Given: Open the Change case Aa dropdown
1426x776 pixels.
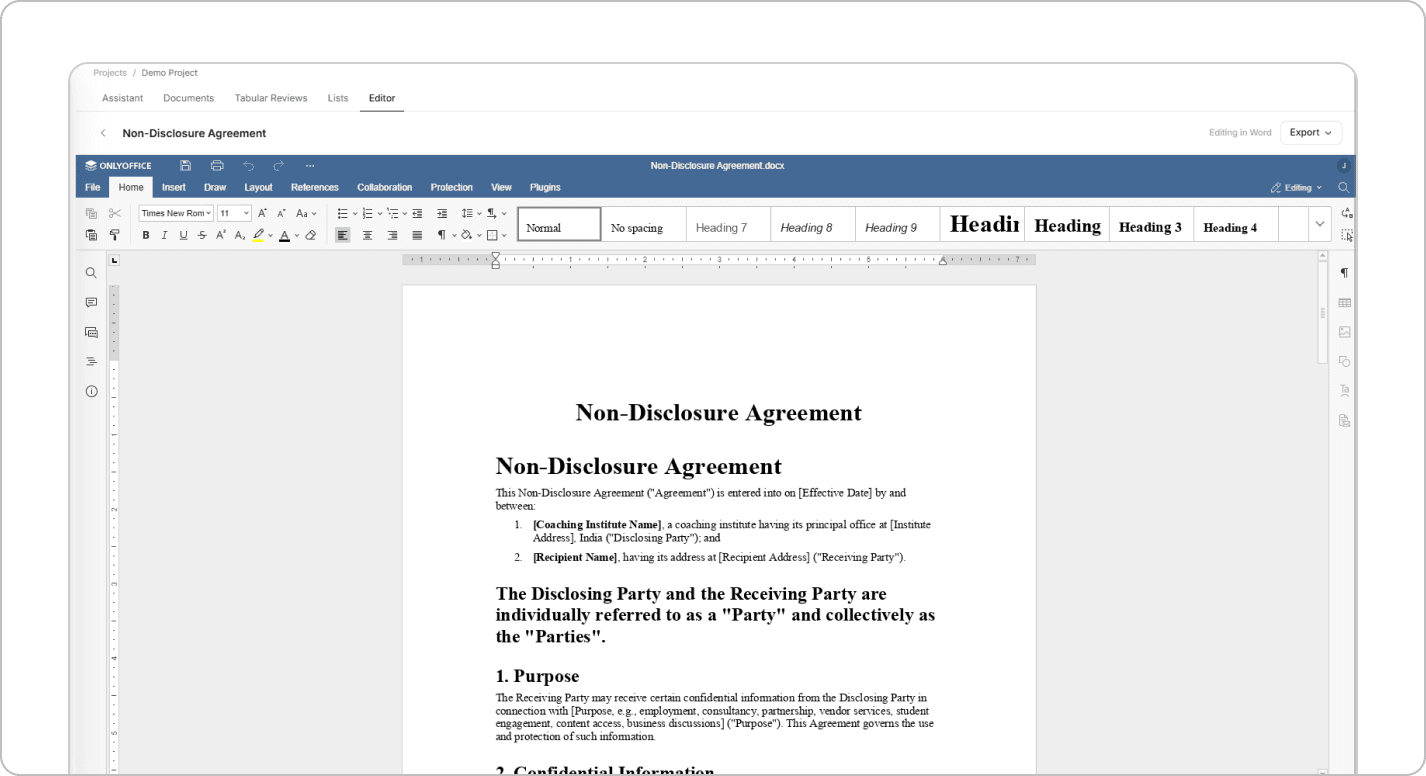Looking at the screenshot, I should point(307,213).
